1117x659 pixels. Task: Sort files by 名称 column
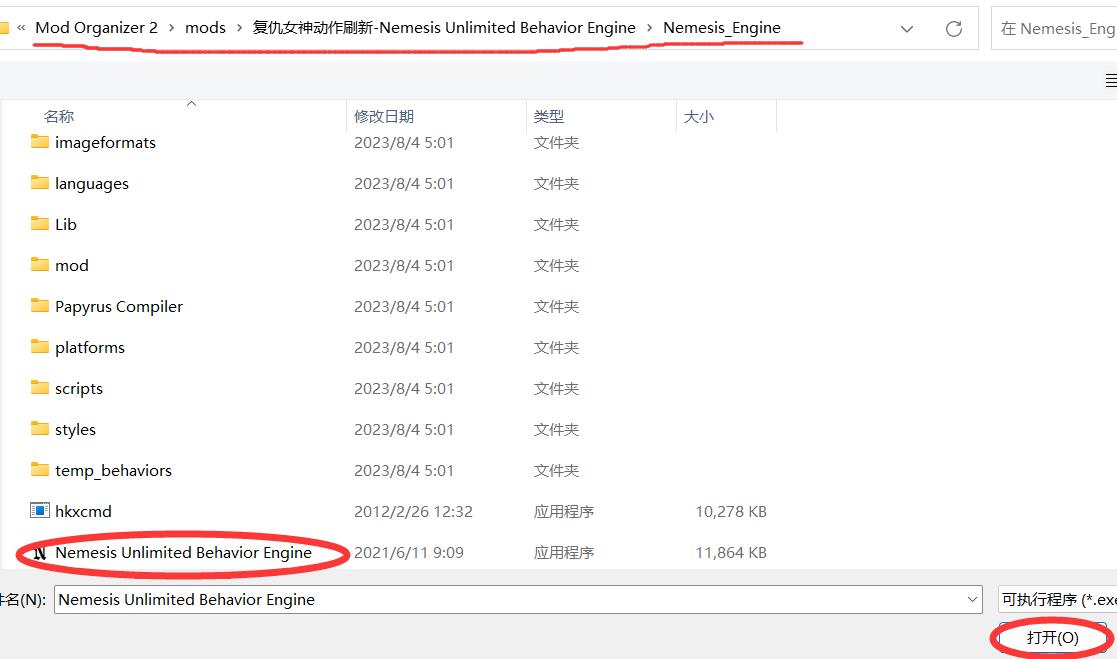[x=59, y=116]
